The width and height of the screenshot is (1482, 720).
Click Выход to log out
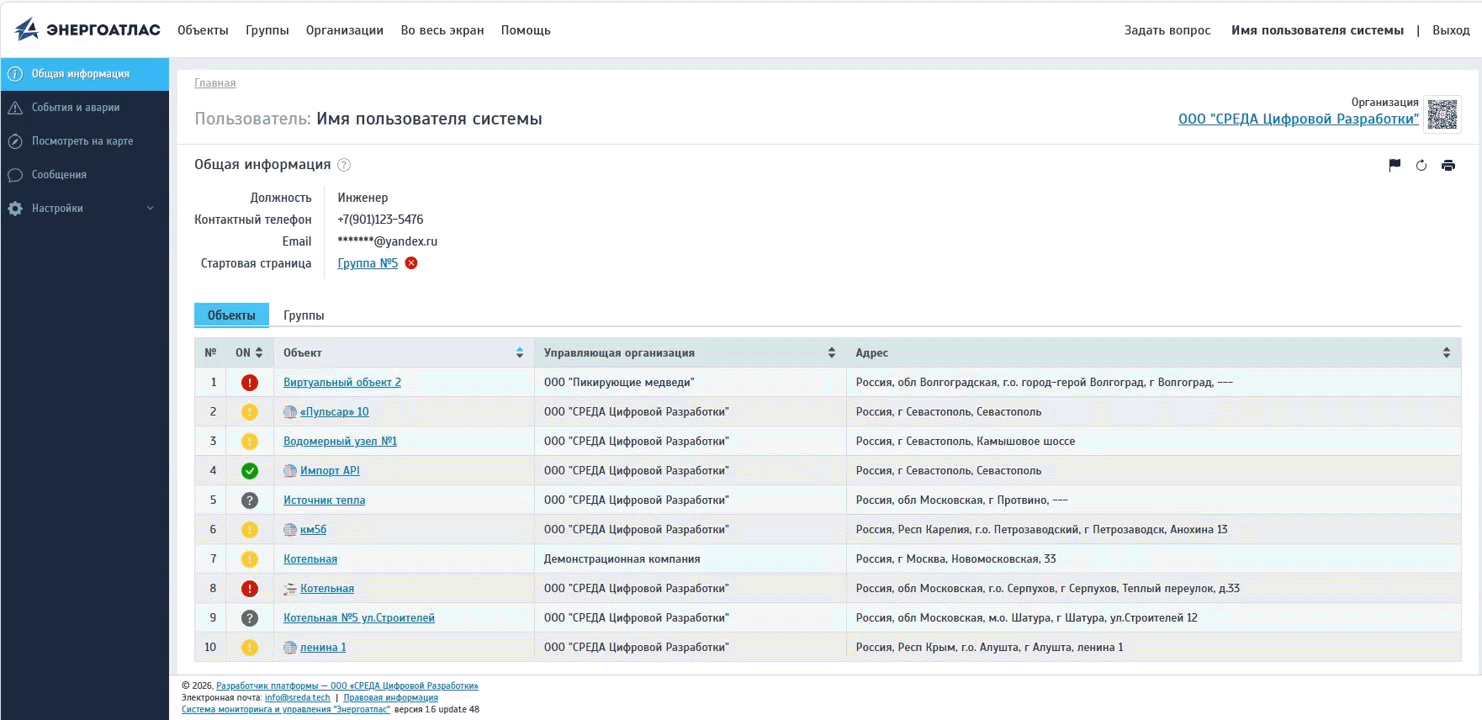[x=1451, y=30]
